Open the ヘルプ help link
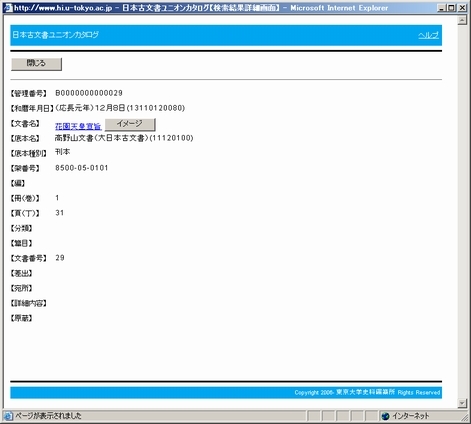 point(428,35)
